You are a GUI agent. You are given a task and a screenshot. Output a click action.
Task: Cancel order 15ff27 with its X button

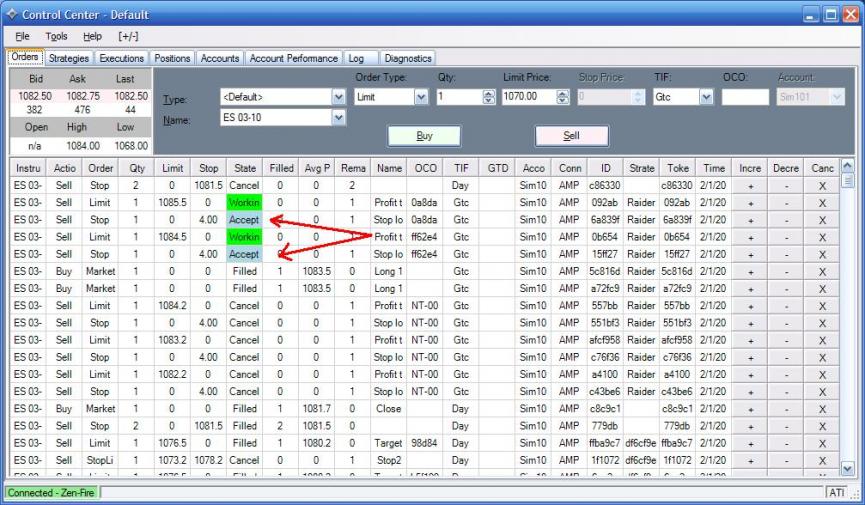coord(822,254)
